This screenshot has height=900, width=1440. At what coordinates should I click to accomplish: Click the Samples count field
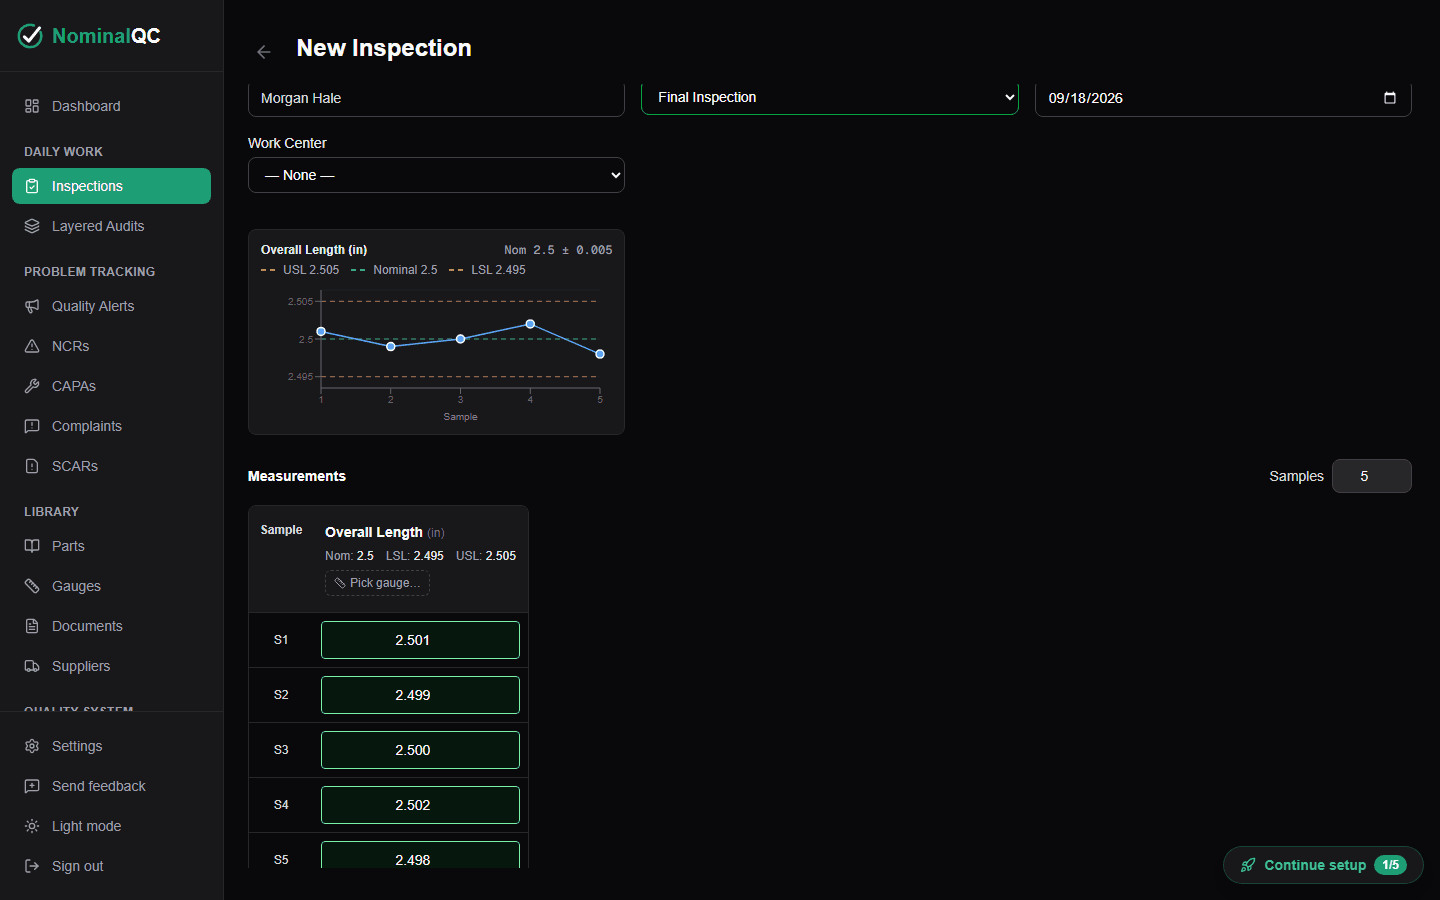click(1371, 476)
